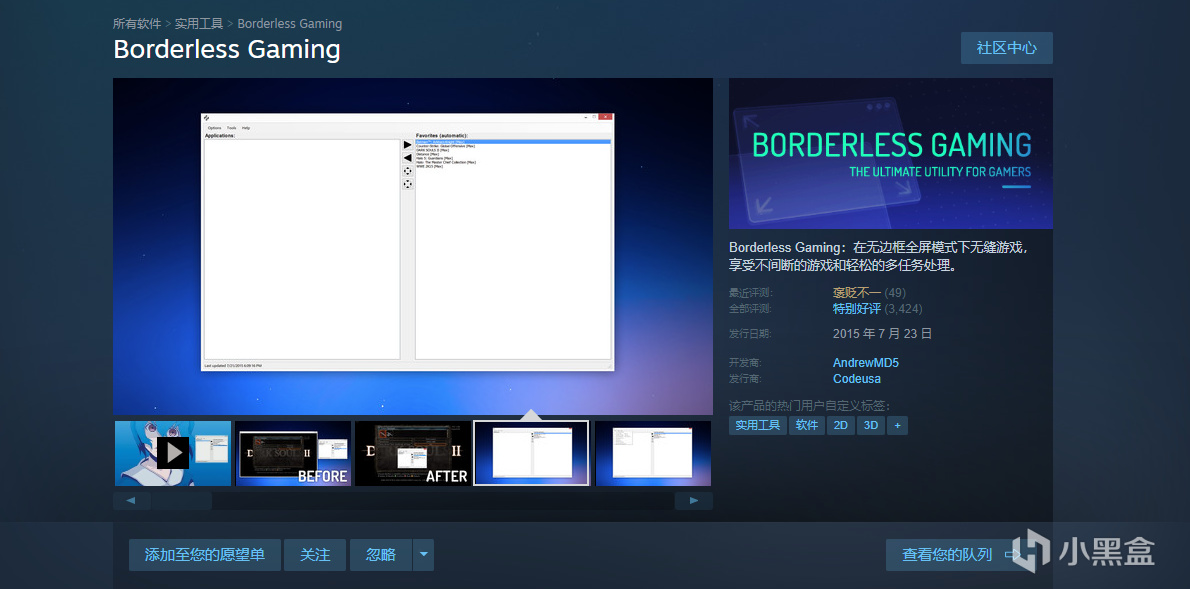The width and height of the screenshot is (1190, 589).
Task: Click the 开发商 label
Action: (x=745, y=363)
